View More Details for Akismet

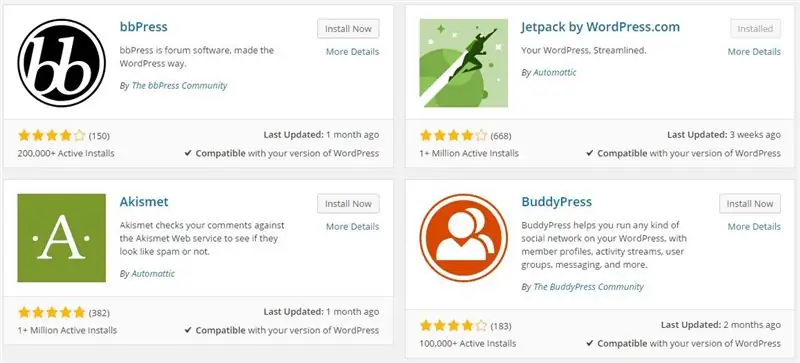click(x=353, y=227)
